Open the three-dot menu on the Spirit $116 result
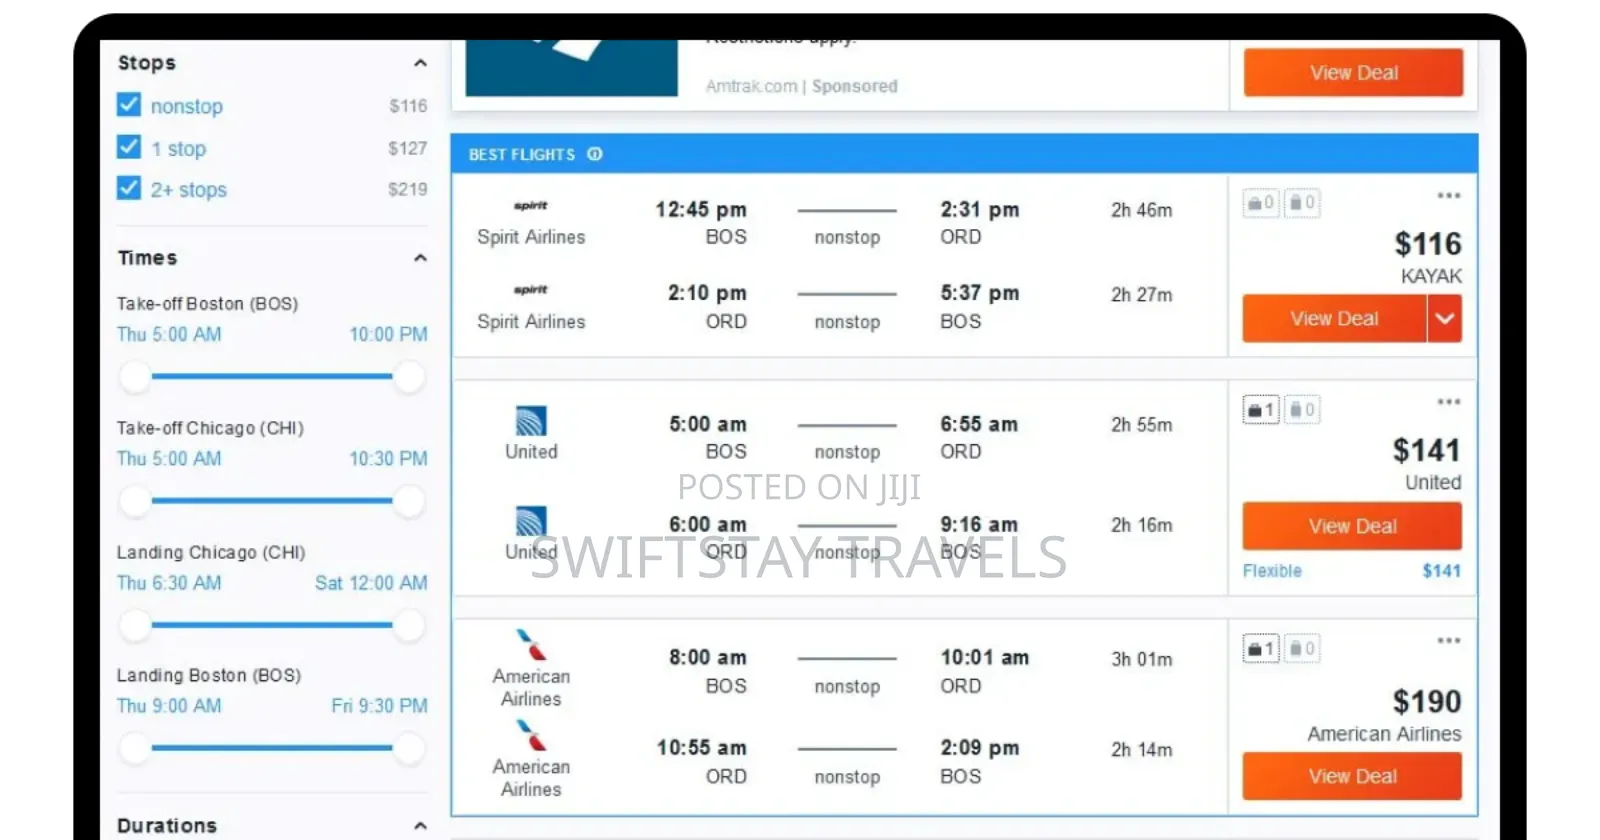1600x840 pixels. 1449,195
